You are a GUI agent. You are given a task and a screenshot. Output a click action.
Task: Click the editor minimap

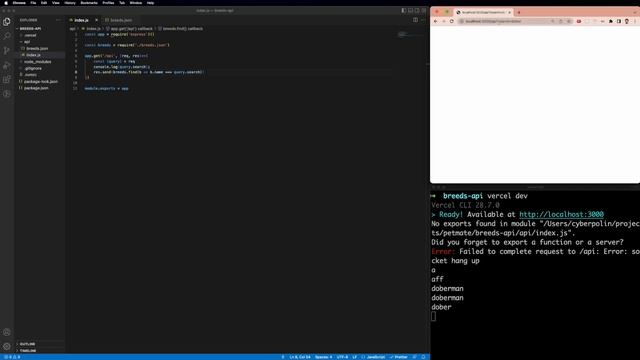(x=411, y=35)
